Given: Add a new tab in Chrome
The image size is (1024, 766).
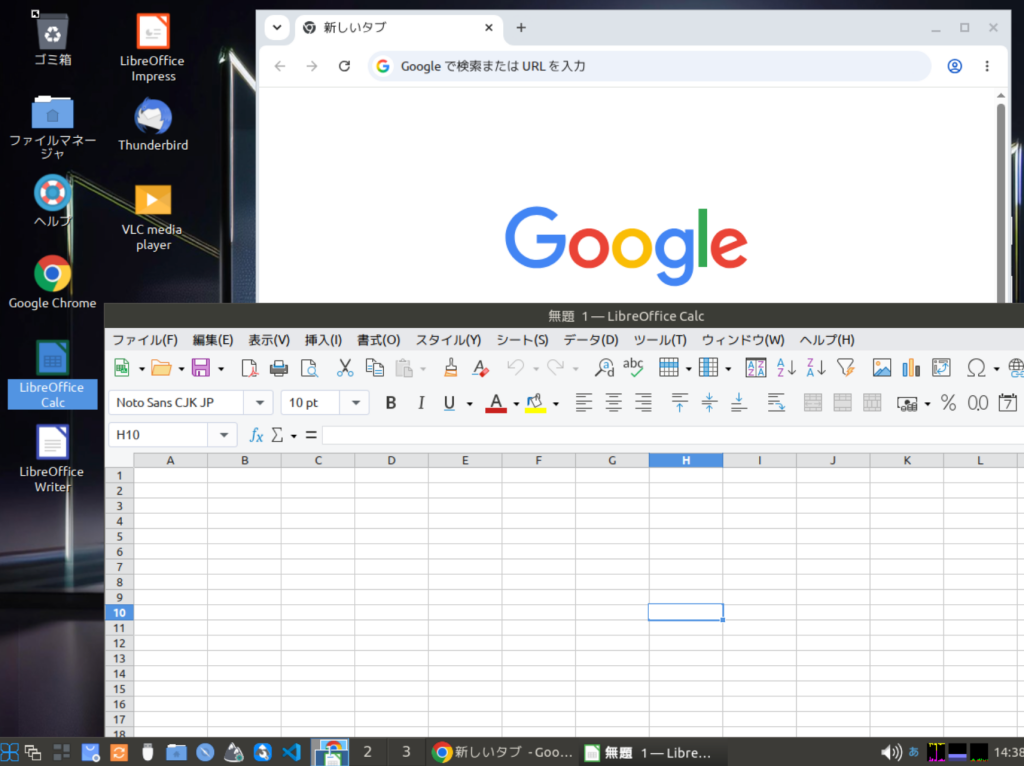Looking at the screenshot, I should coord(520,27).
